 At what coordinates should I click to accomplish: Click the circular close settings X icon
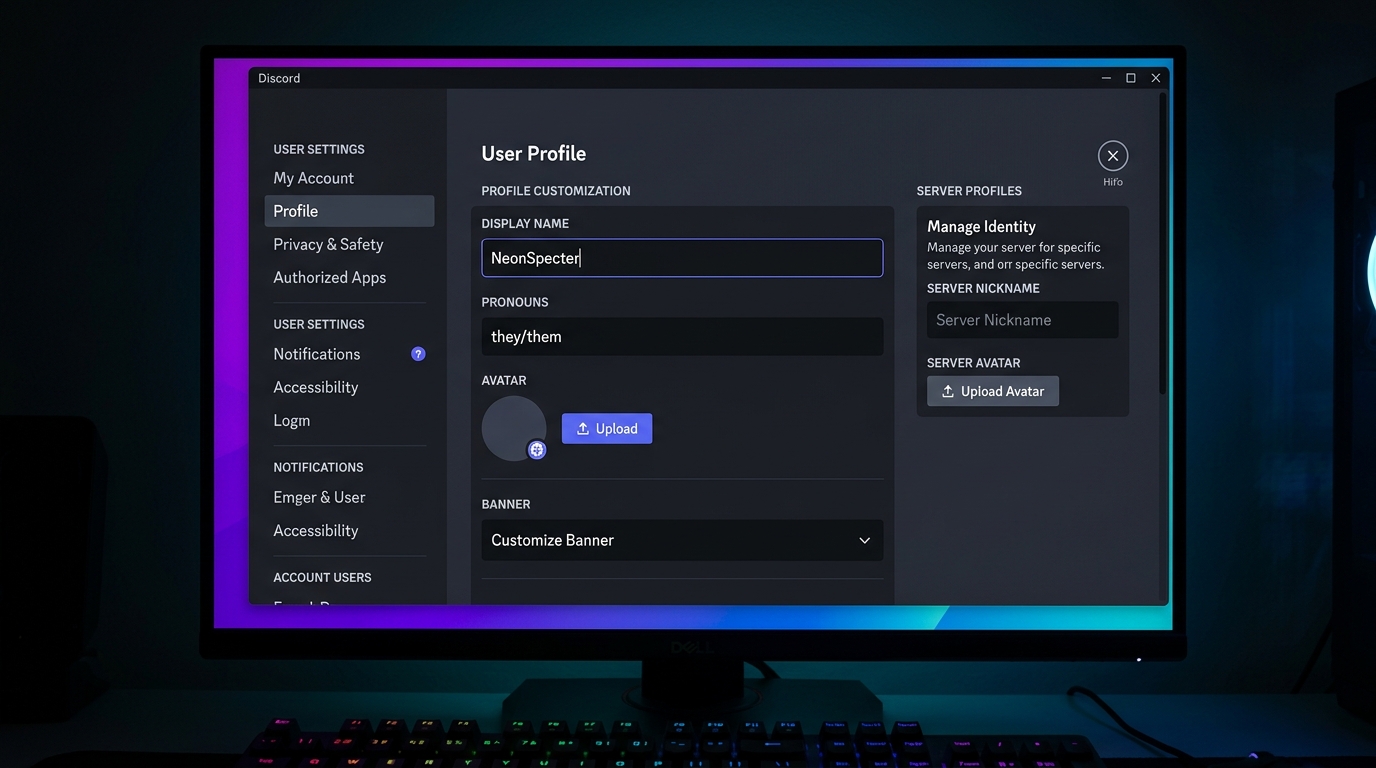click(1113, 156)
